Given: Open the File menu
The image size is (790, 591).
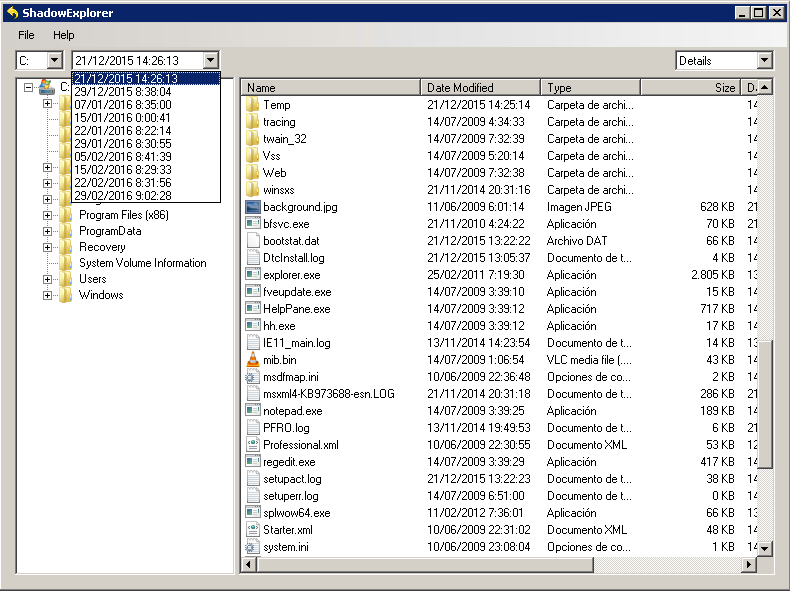Looking at the screenshot, I should [x=26, y=35].
